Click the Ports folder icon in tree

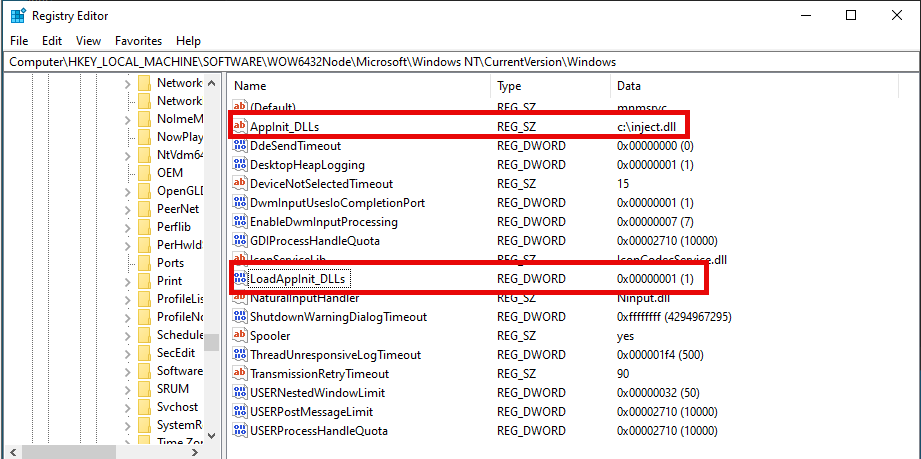click(144, 263)
